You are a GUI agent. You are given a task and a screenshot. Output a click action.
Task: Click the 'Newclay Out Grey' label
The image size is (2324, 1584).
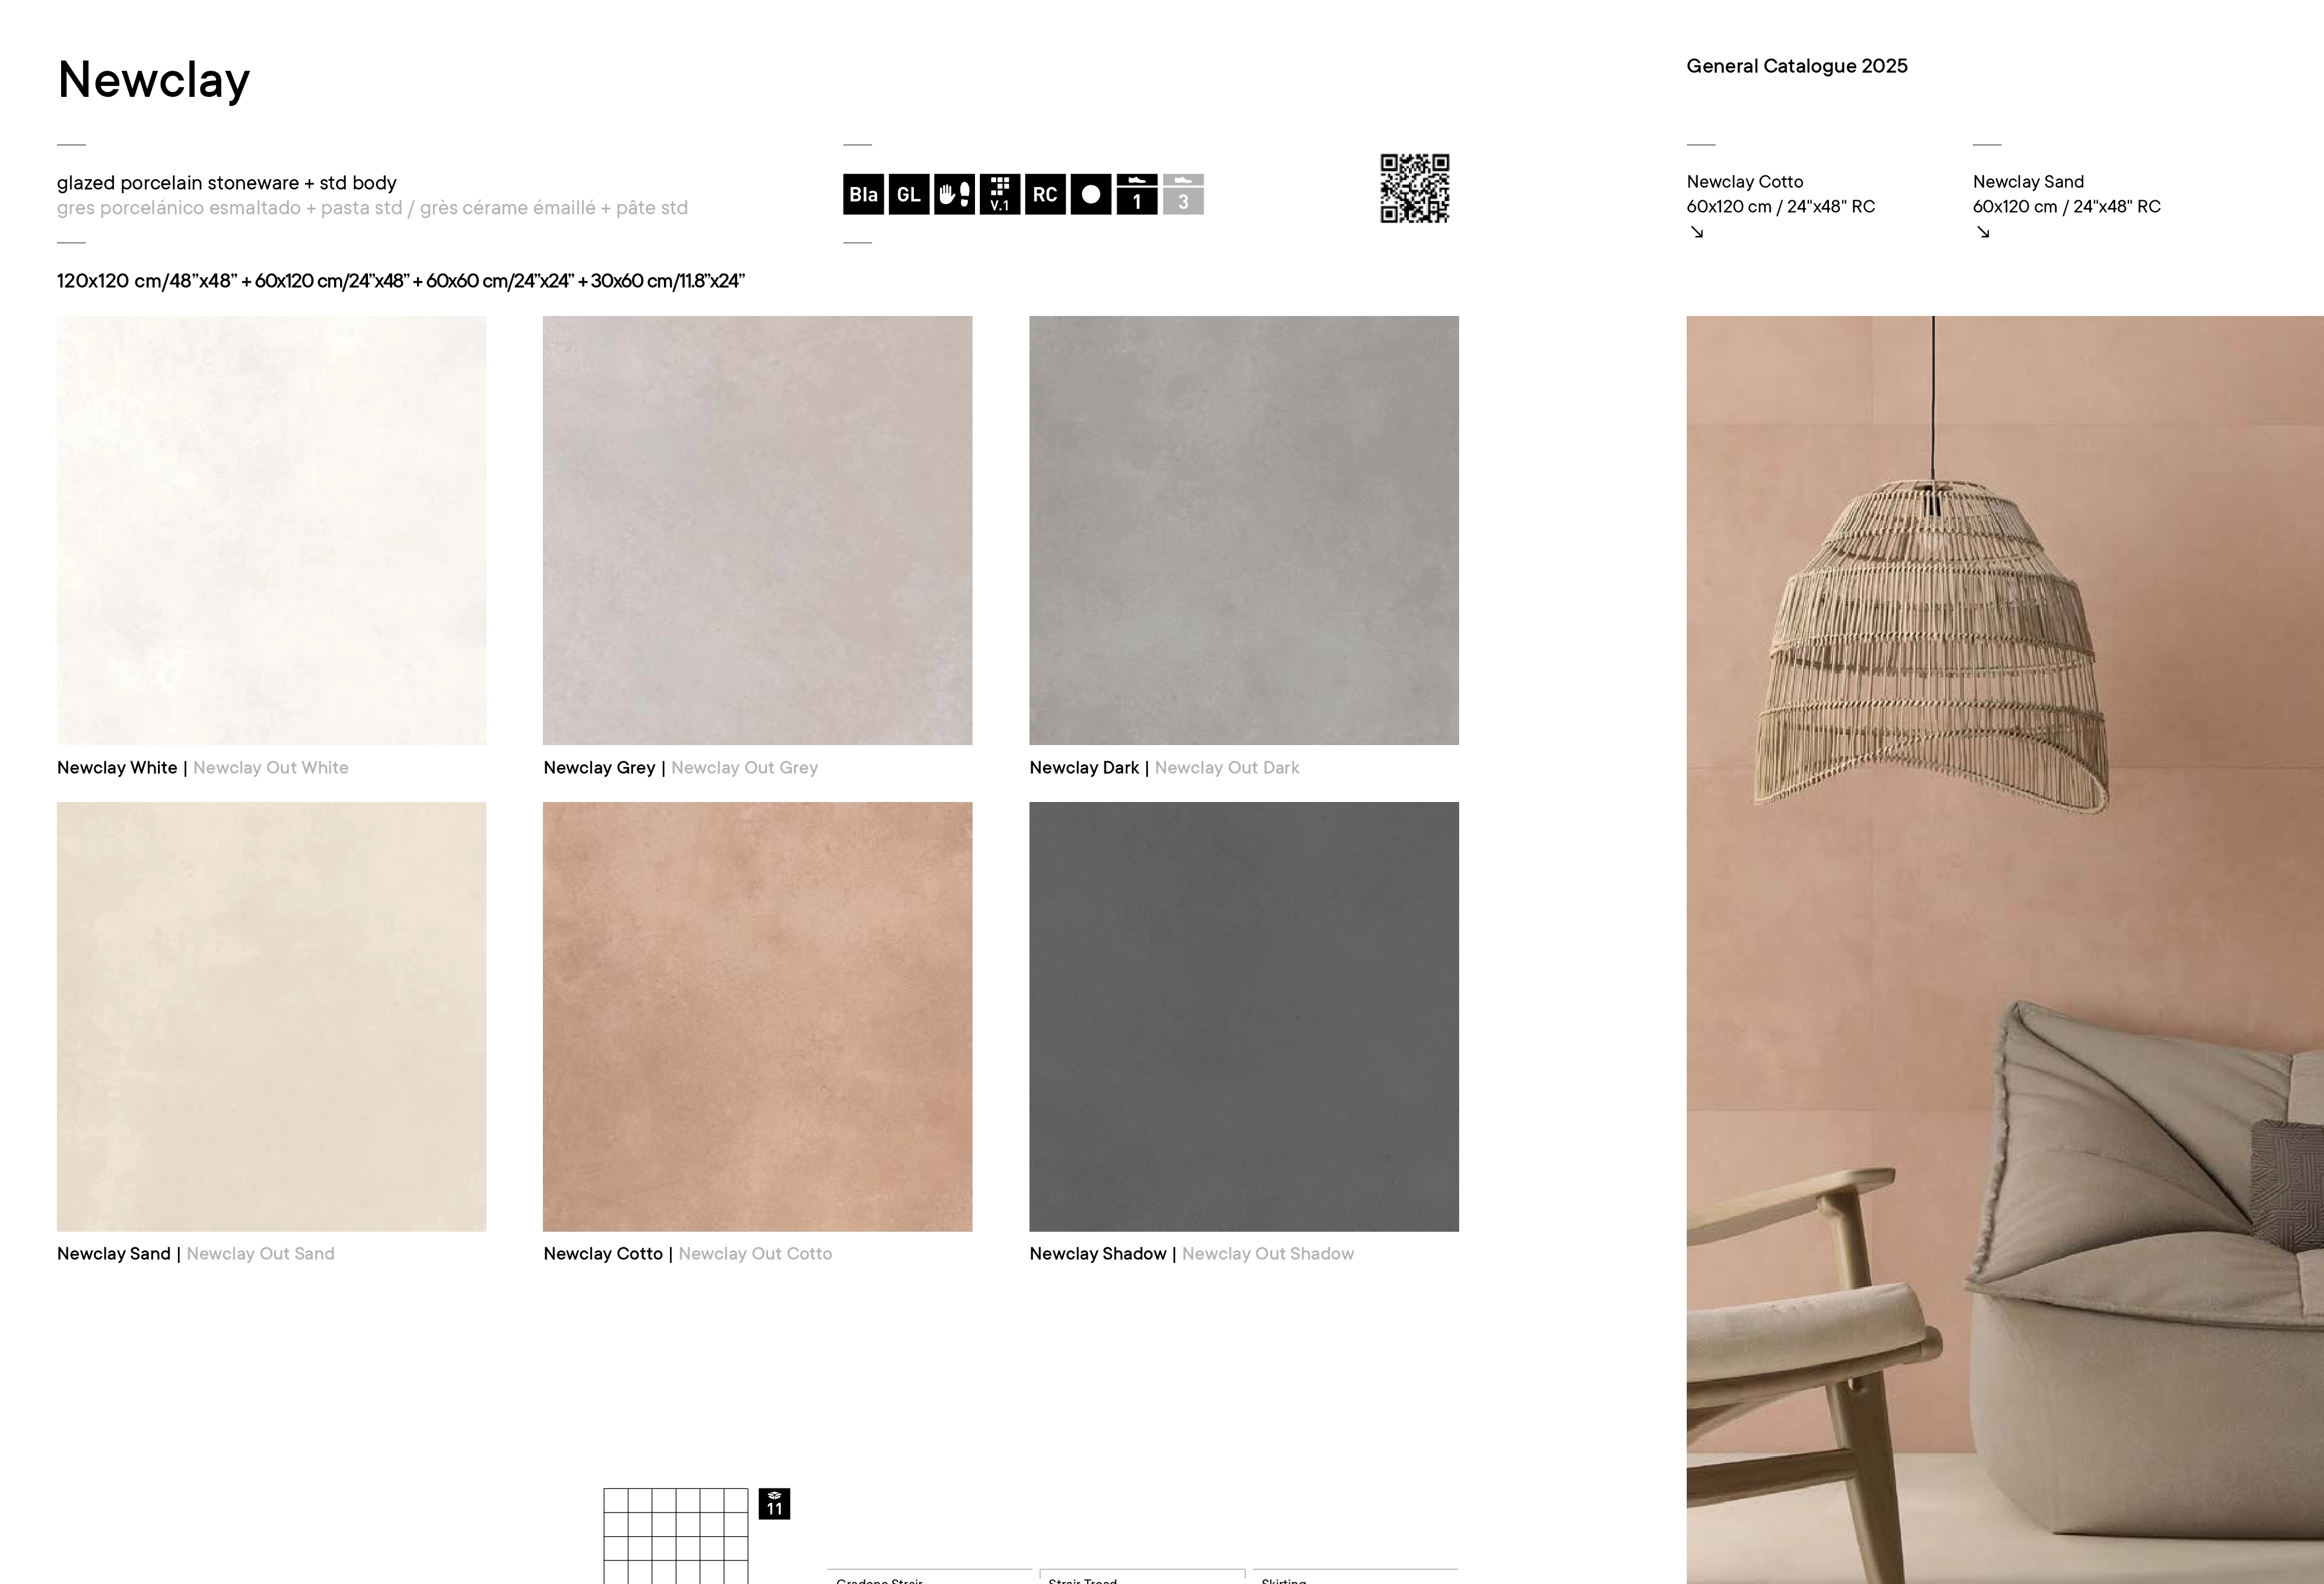coord(745,768)
